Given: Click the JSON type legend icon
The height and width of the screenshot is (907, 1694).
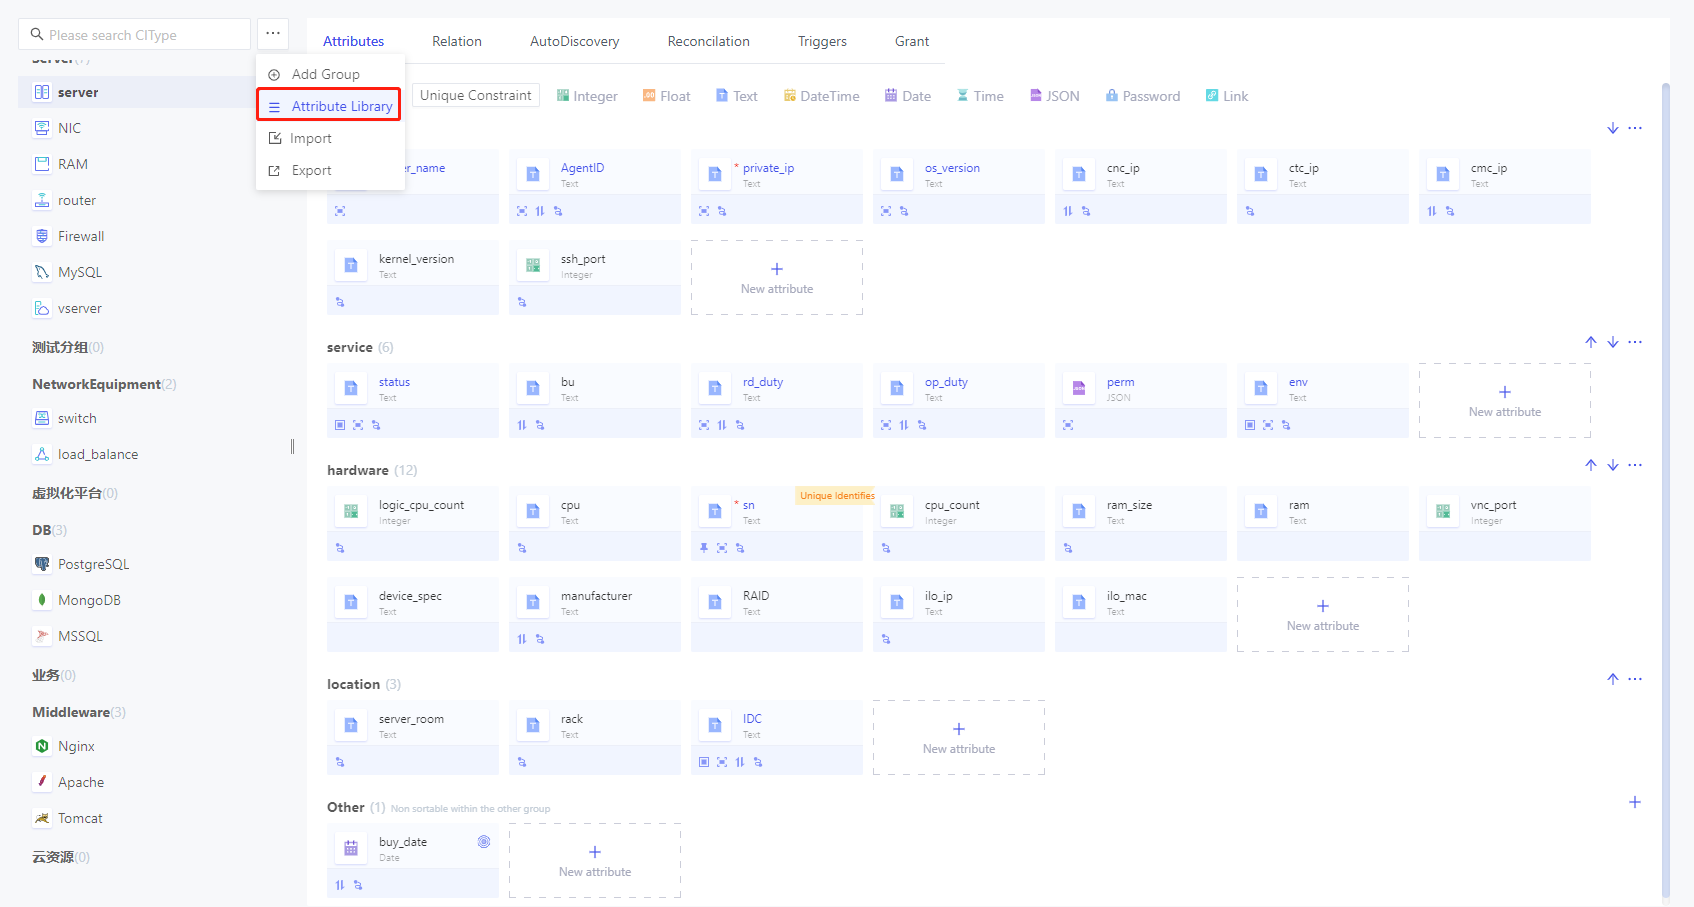Looking at the screenshot, I should (x=1036, y=96).
